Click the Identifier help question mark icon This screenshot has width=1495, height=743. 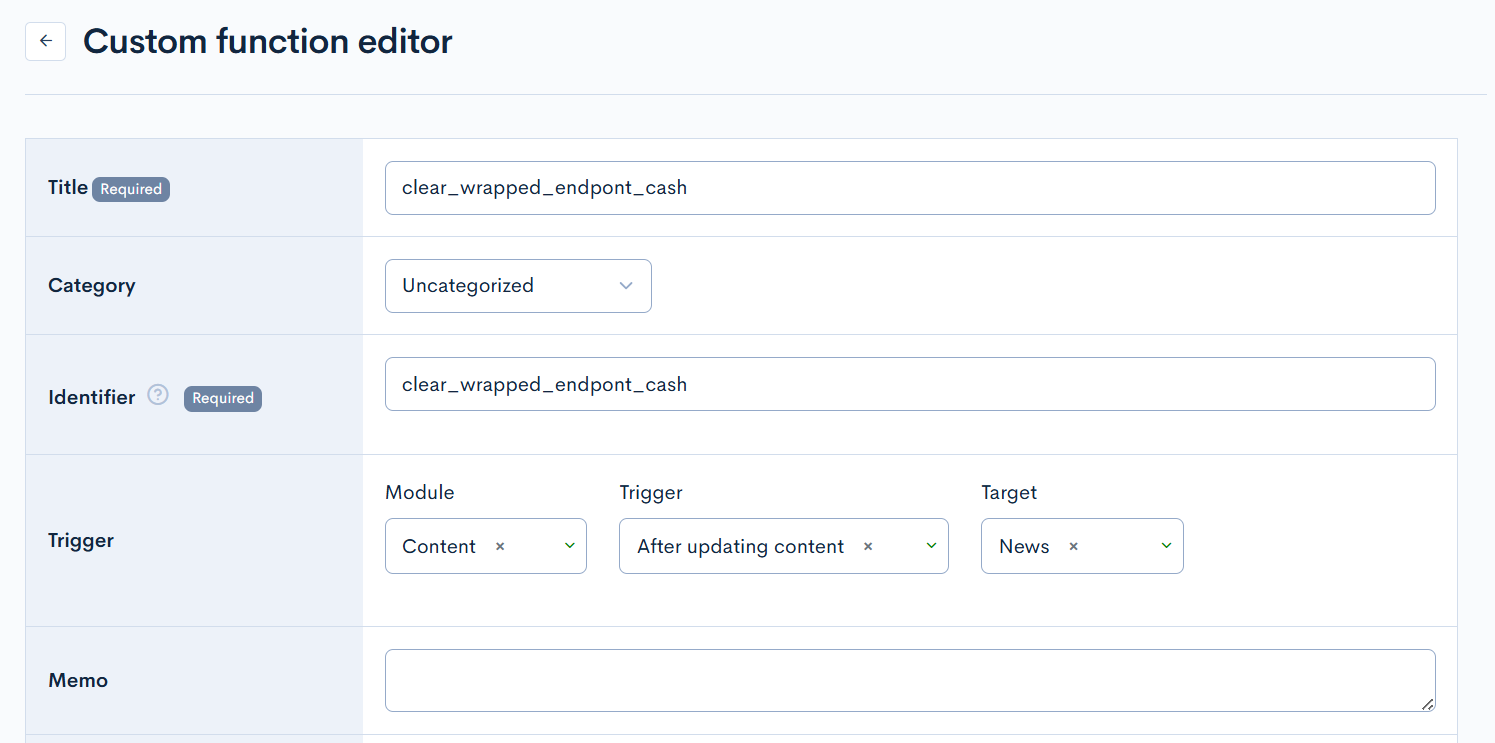[158, 395]
